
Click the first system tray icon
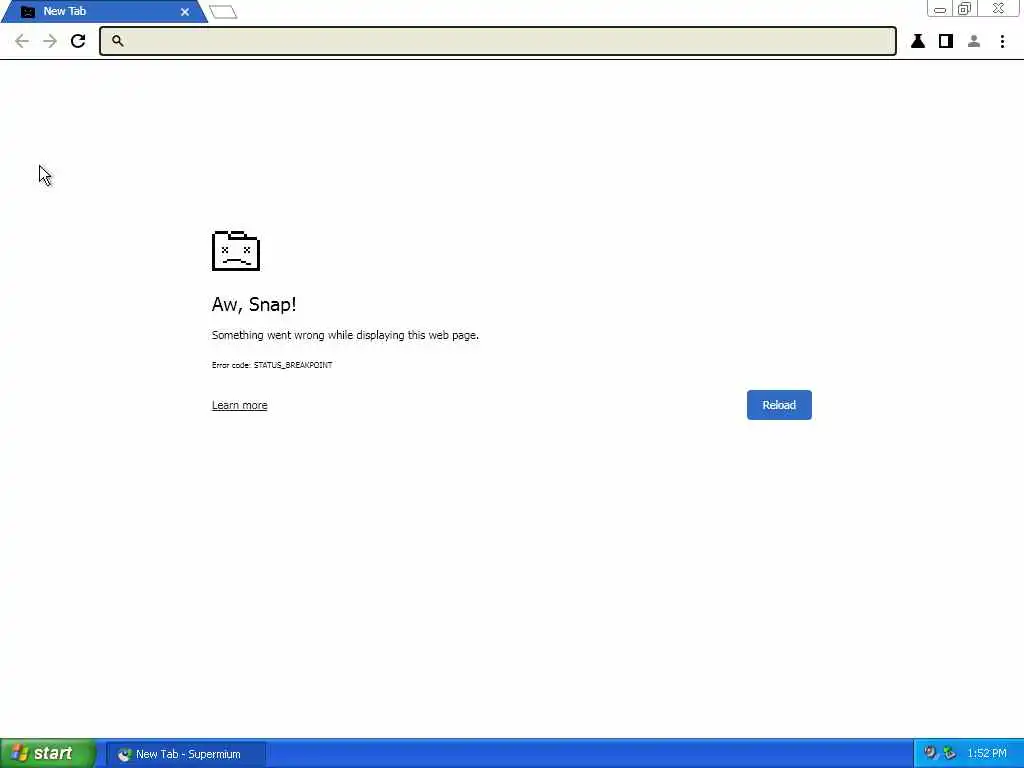click(931, 753)
